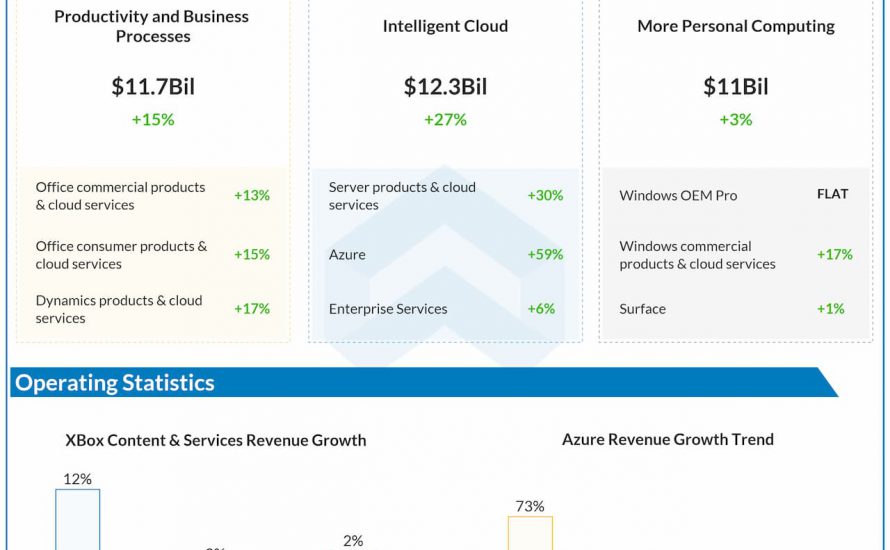This screenshot has height=550, width=890.
Task: Click the FLAT indicator for Windows OEM
Action: pyautogui.click(x=832, y=195)
